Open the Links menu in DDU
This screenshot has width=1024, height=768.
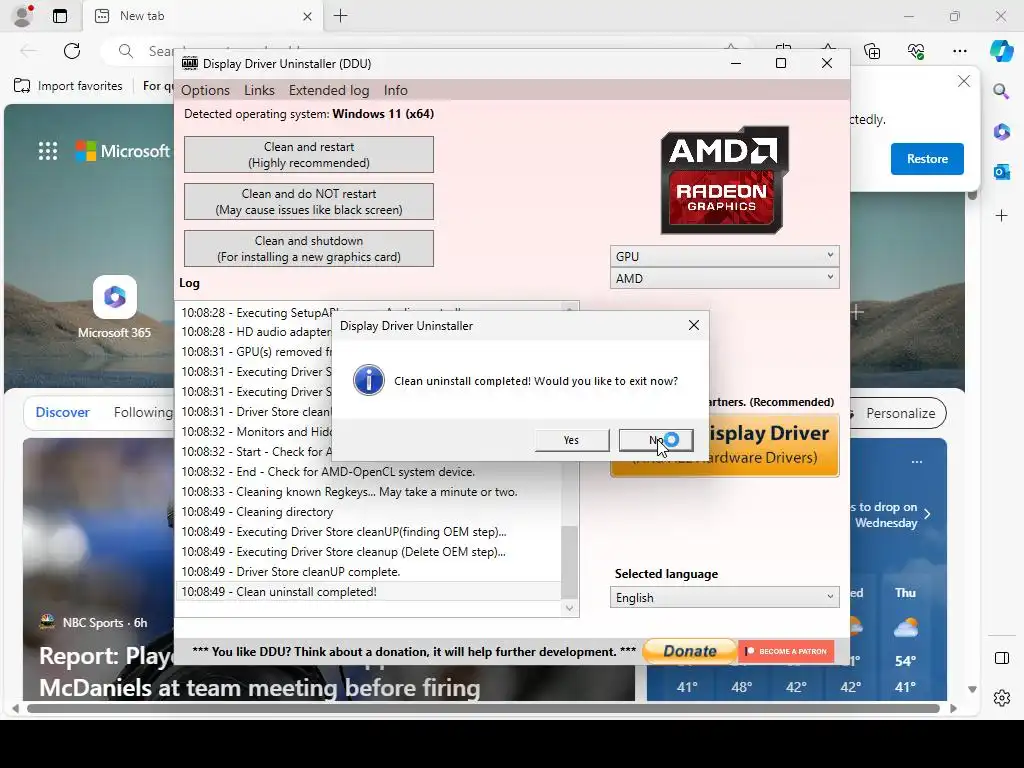tap(259, 90)
